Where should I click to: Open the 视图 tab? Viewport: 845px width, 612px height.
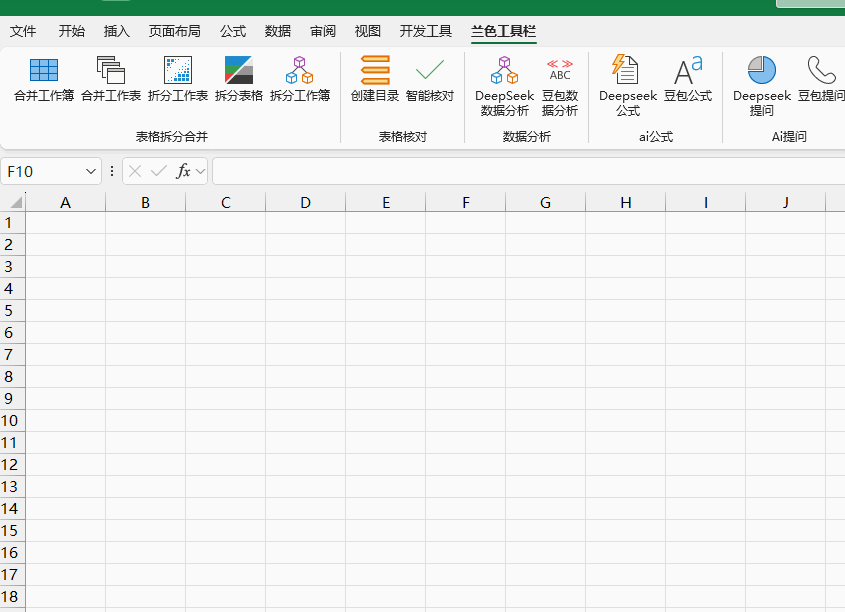point(368,31)
